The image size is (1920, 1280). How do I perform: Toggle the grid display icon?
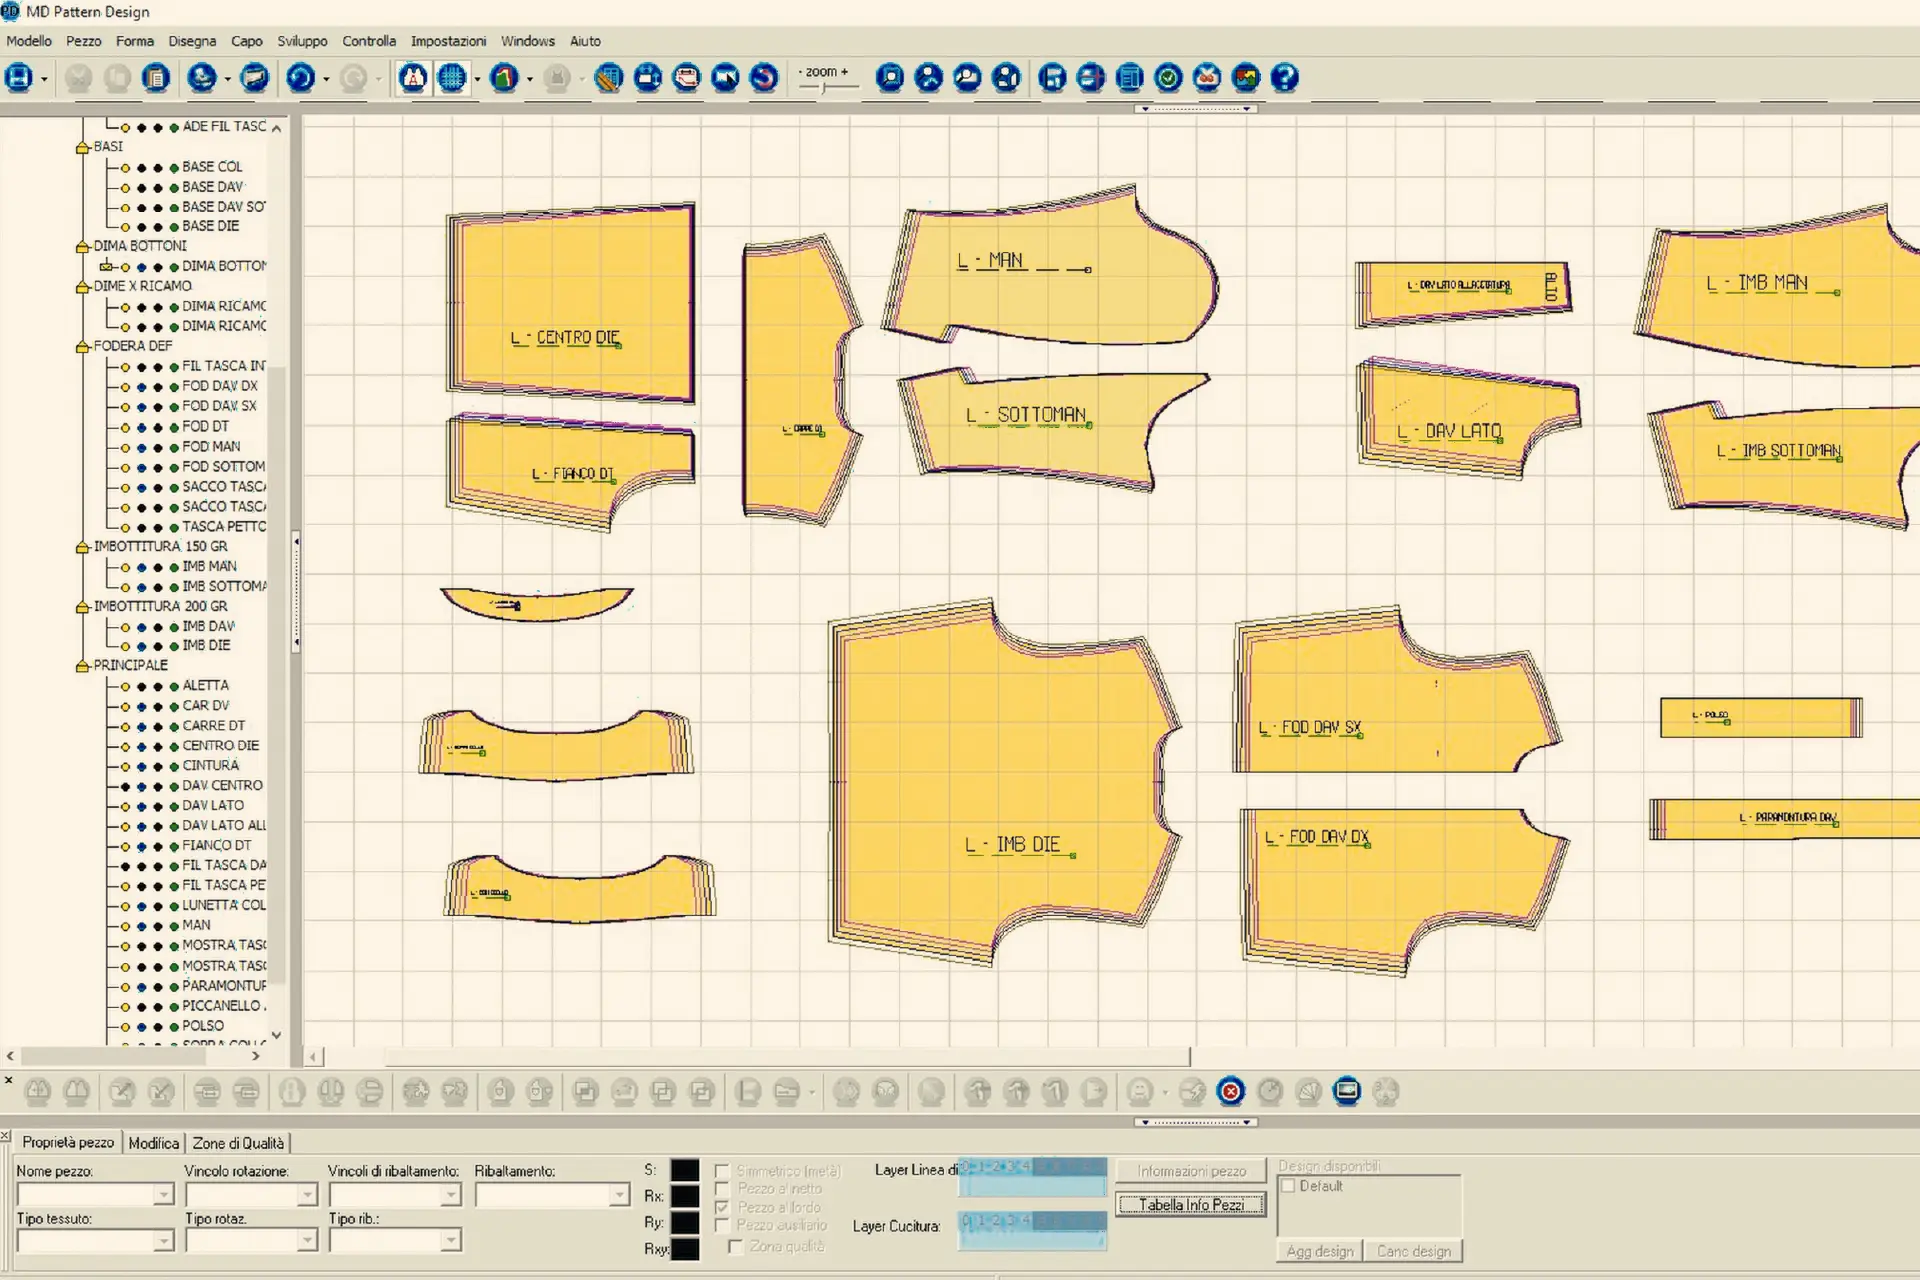point(452,78)
